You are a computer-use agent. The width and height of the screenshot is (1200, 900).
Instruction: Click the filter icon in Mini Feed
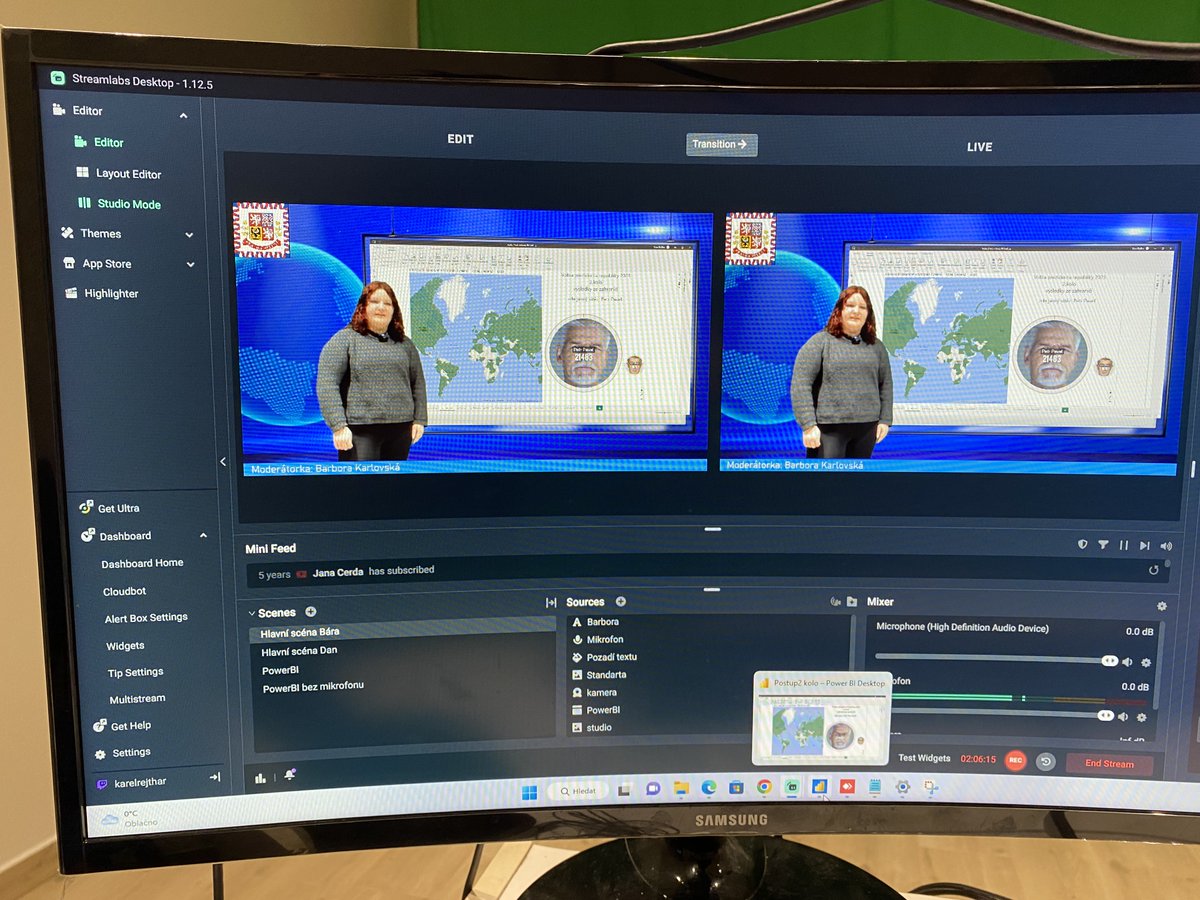point(1103,545)
